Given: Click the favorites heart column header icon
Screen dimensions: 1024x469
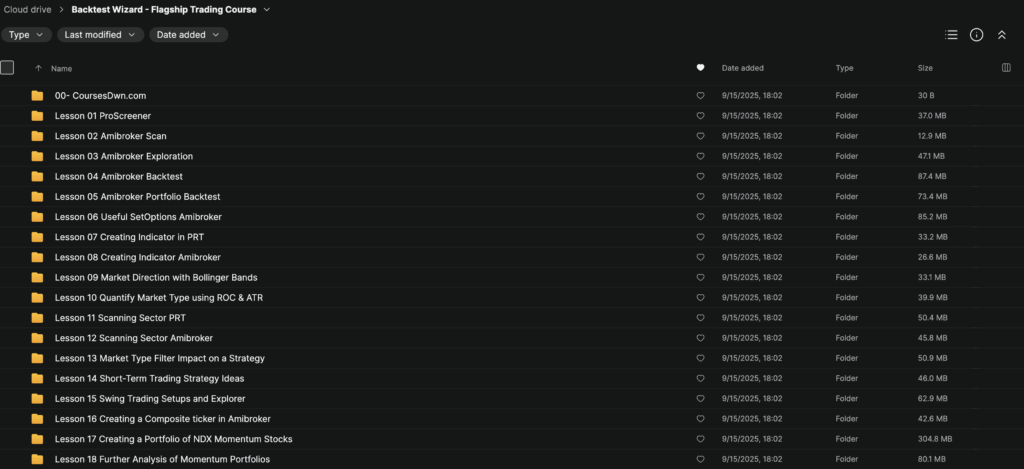Looking at the screenshot, I should click(700, 68).
